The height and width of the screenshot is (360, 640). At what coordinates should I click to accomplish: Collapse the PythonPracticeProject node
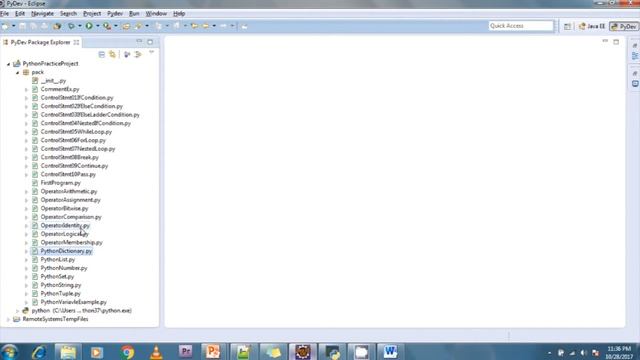8,64
